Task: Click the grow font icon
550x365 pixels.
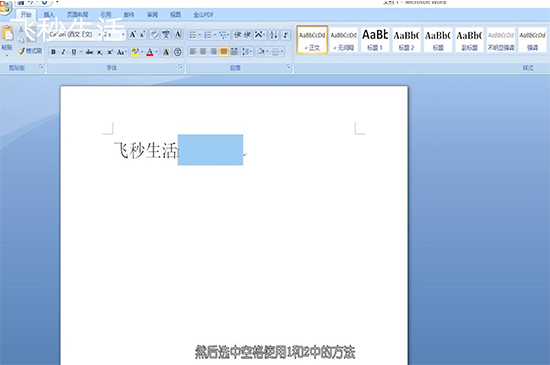Action: coord(133,34)
